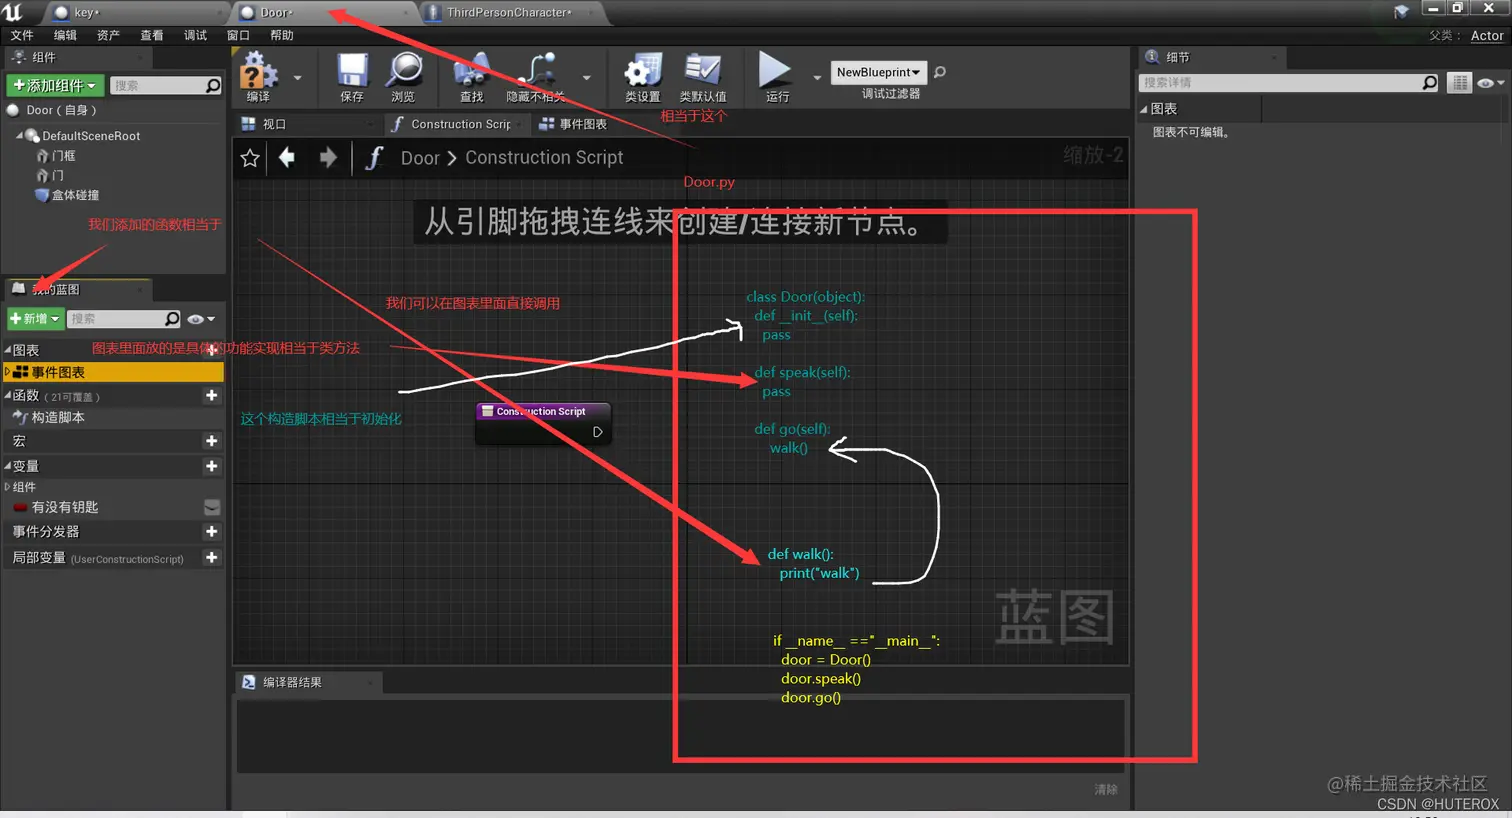Click the Browse (浏览) magnifier icon
1512x818 pixels.
click(403, 71)
